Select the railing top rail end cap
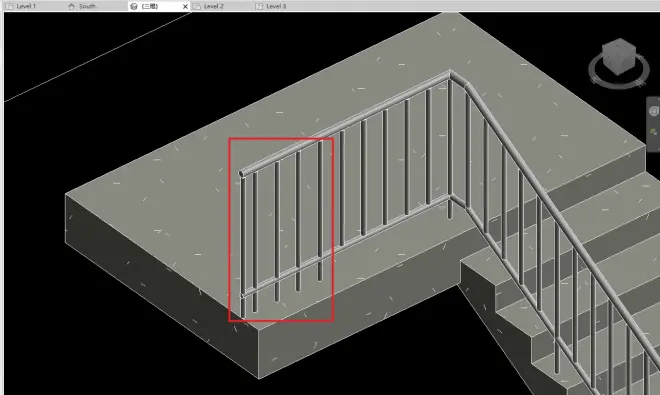The width and height of the screenshot is (660, 395). [x=242, y=174]
